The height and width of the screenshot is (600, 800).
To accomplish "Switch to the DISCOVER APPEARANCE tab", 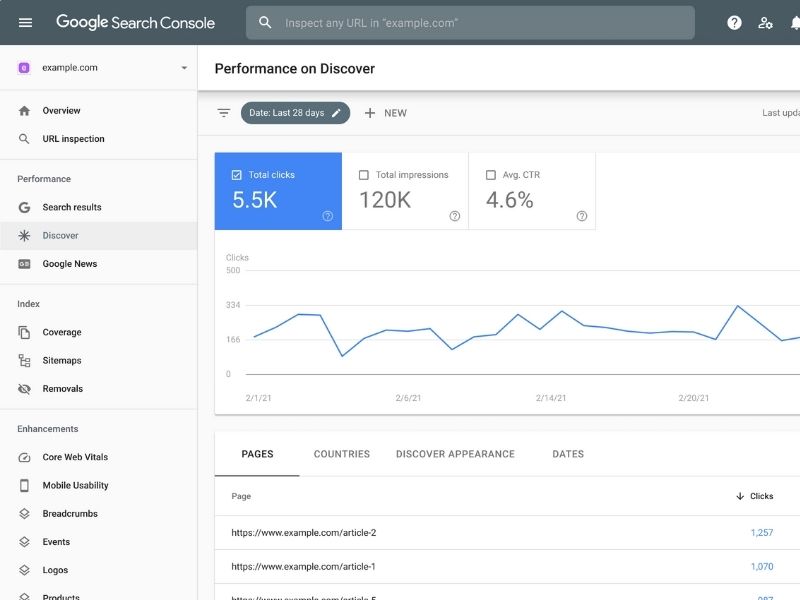I will [x=455, y=454].
